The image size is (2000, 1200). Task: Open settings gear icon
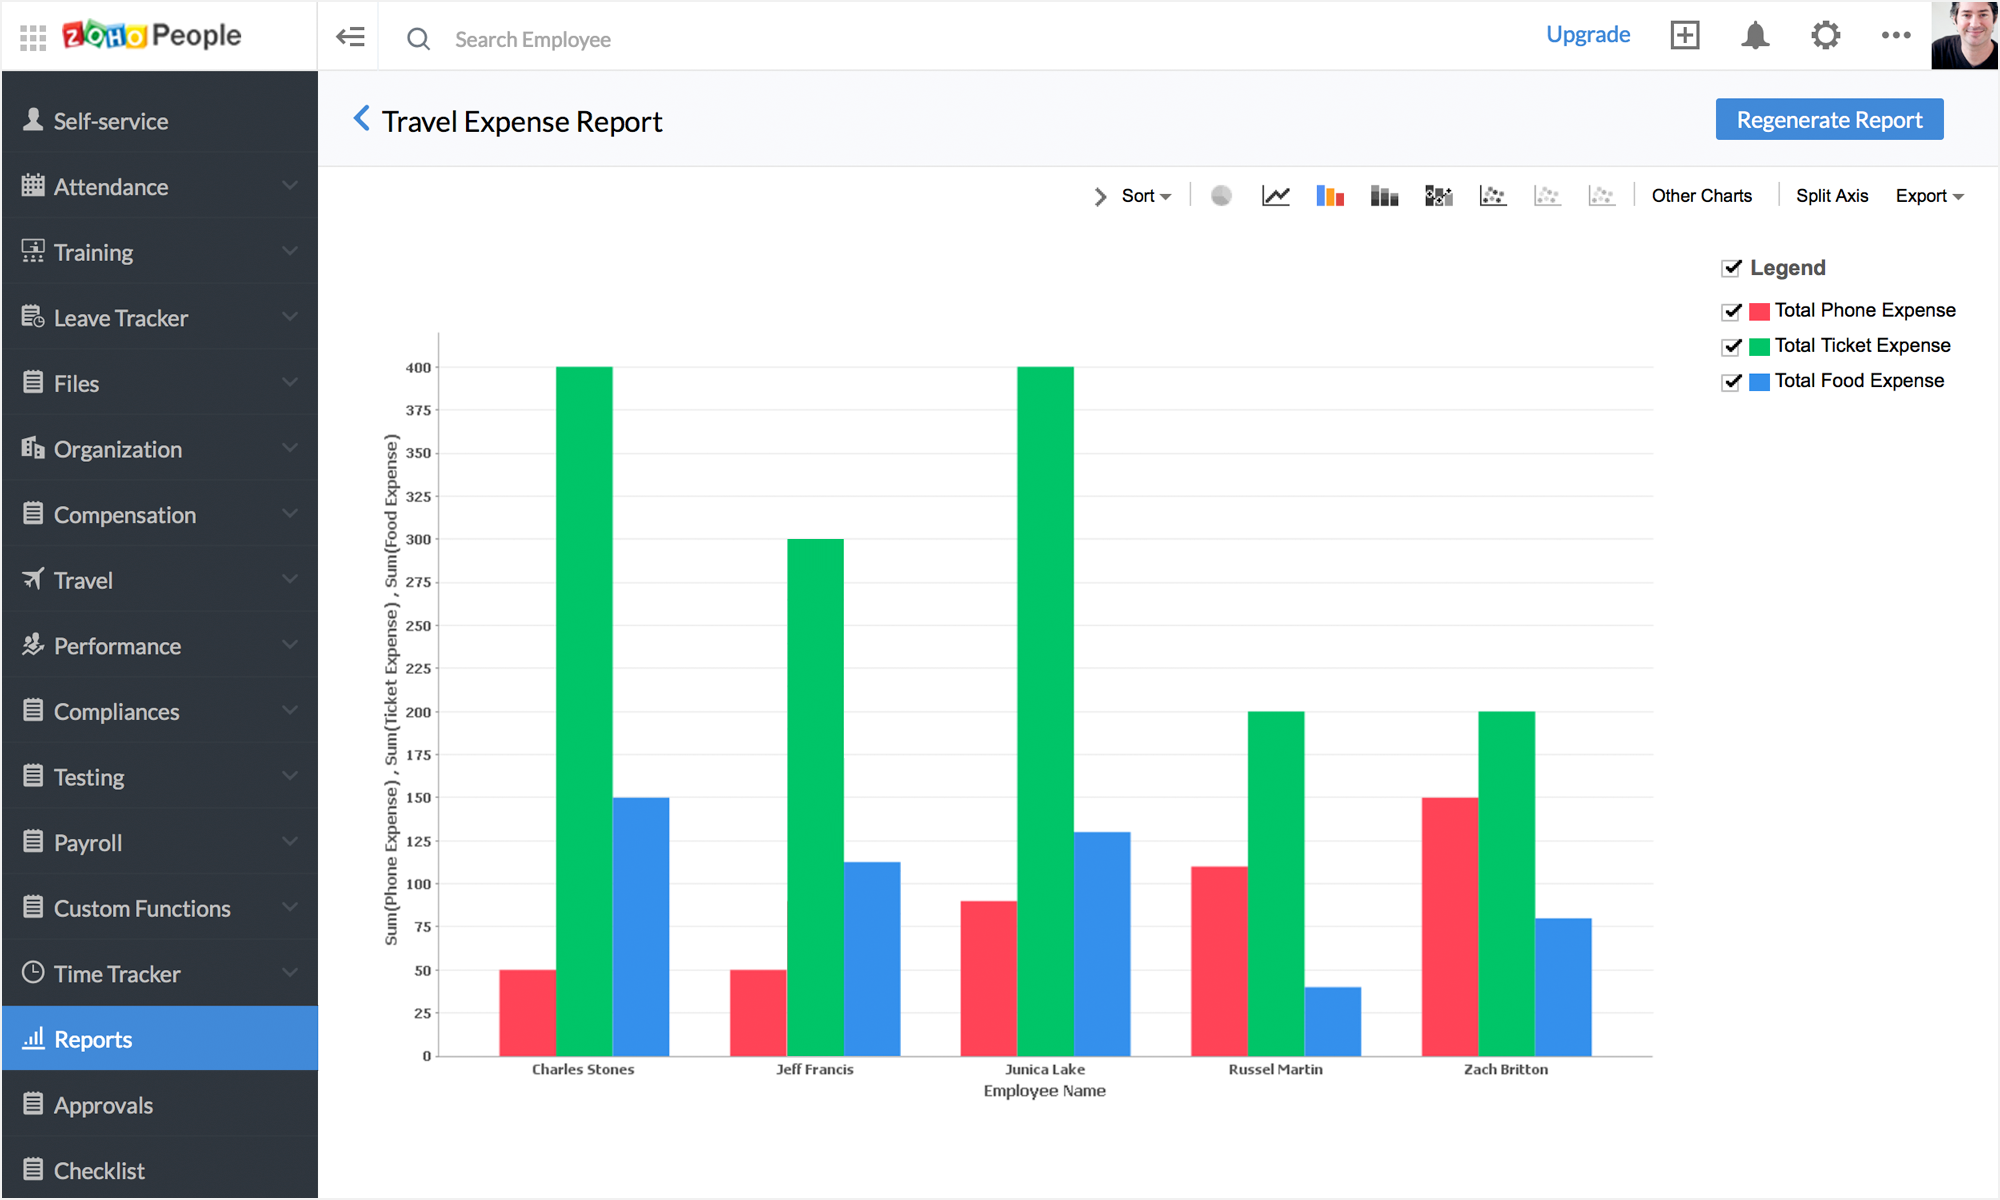[1825, 36]
